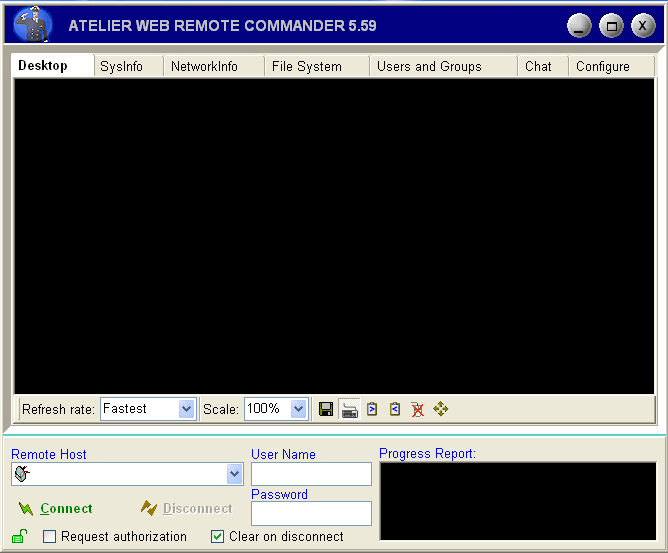Image resolution: width=668 pixels, height=553 pixels.
Task: Switch to the SysInfo tab
Action: click(128, 66)
